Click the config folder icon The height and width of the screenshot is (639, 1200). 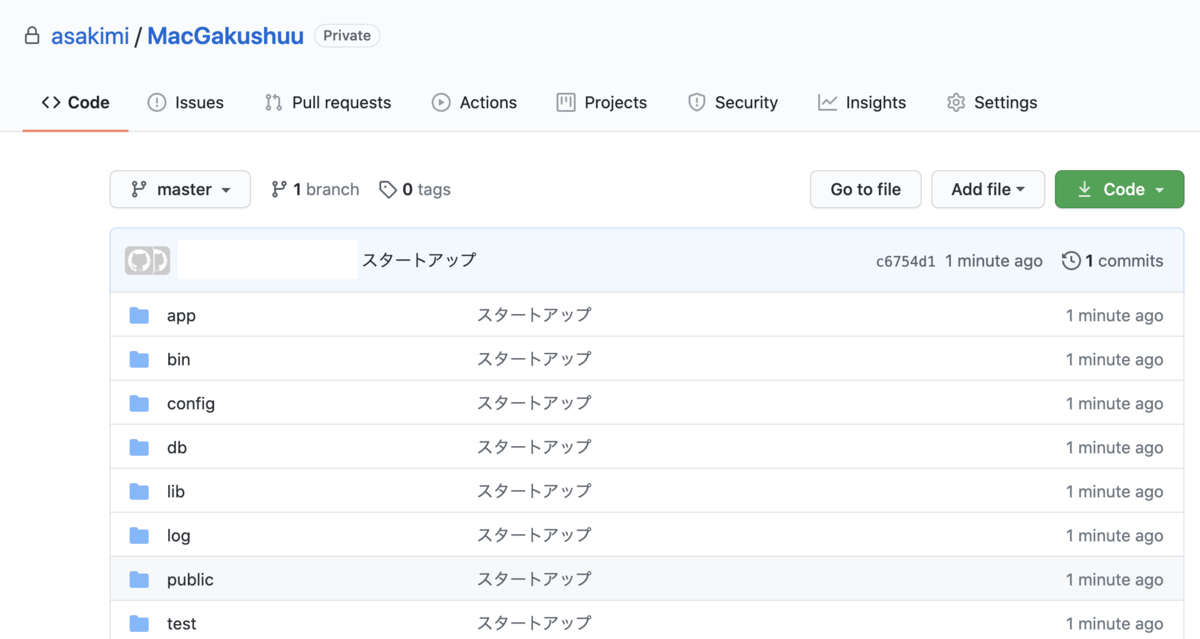139,404
